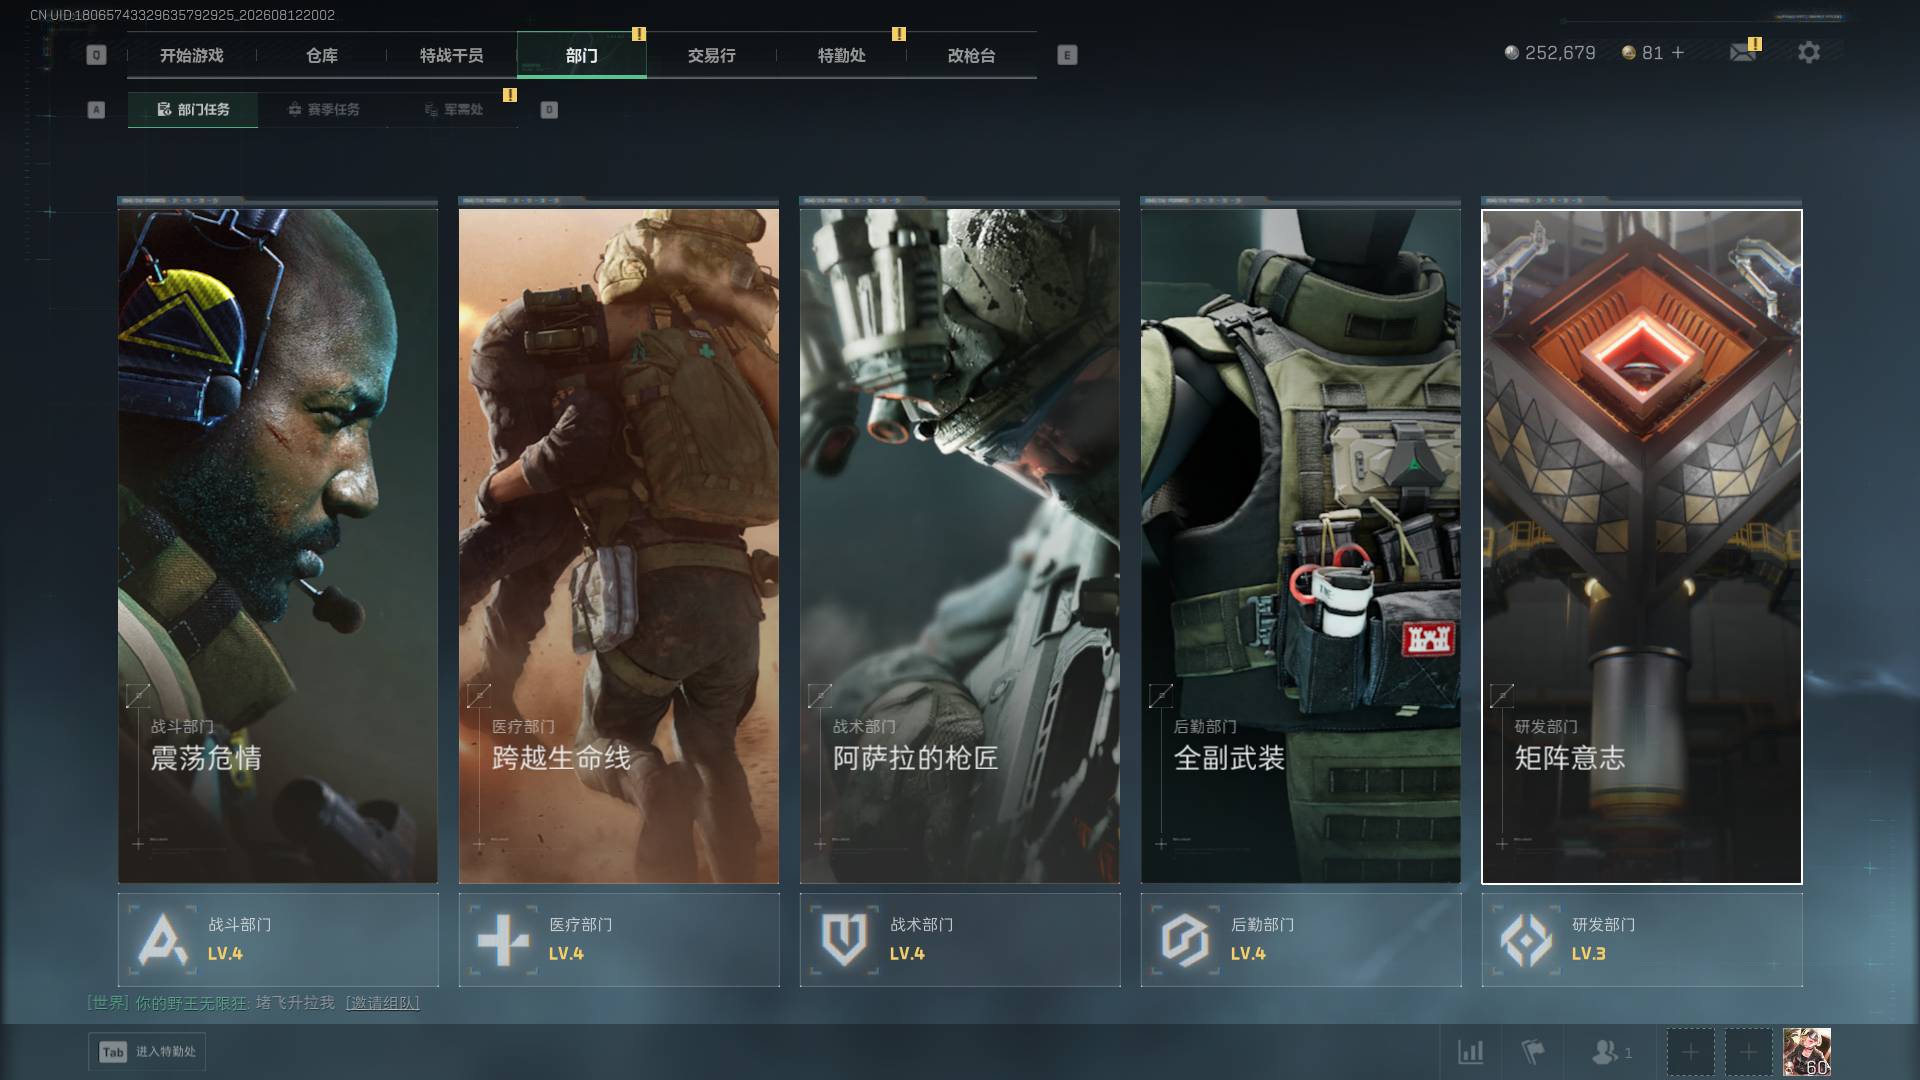This screenshot has height=1080, width=1920.
Task: Open the player avatar with level 60
Action: click(1807, 1052)
